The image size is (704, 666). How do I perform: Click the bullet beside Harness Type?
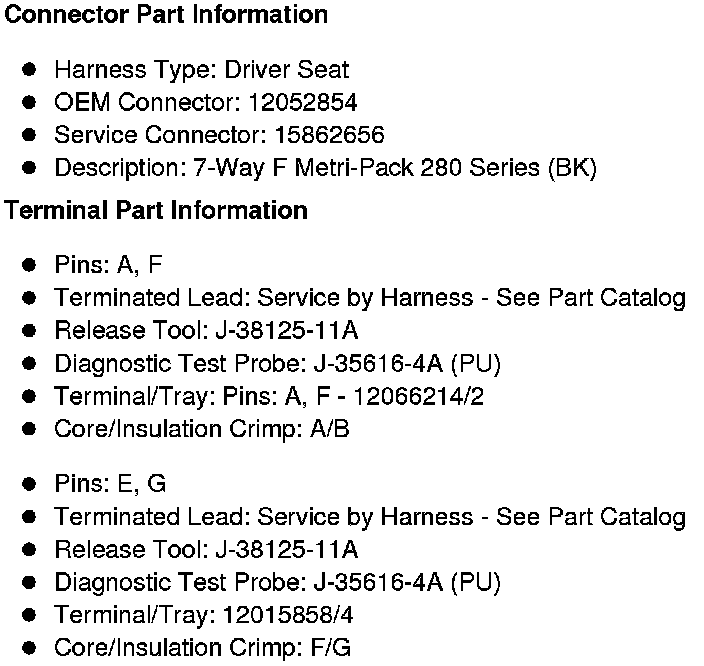pos(29,70)
